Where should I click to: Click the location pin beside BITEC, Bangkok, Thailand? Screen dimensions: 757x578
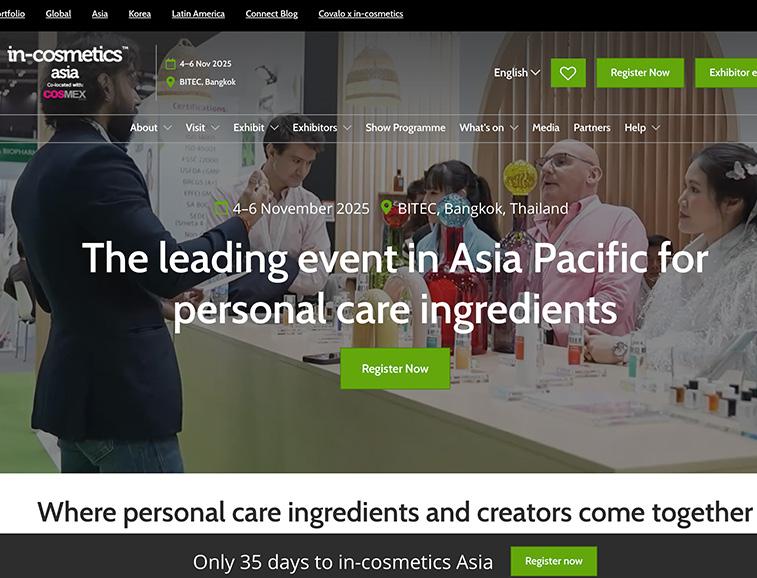click(386, 208)
